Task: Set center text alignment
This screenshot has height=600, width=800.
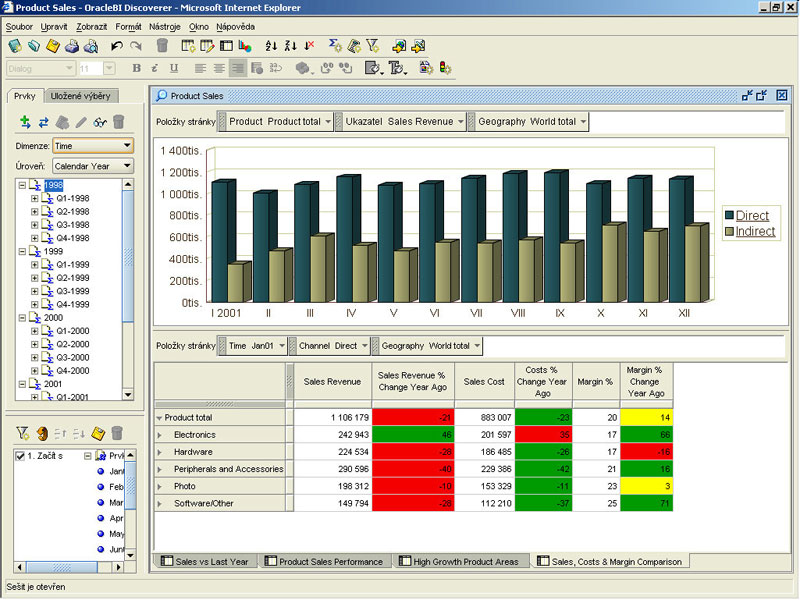Action: click(219, 68)
